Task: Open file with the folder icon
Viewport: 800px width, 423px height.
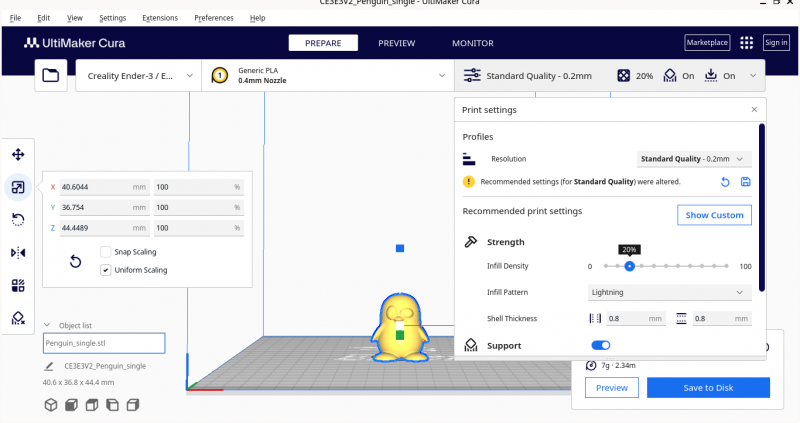Action: click(51, 76)
